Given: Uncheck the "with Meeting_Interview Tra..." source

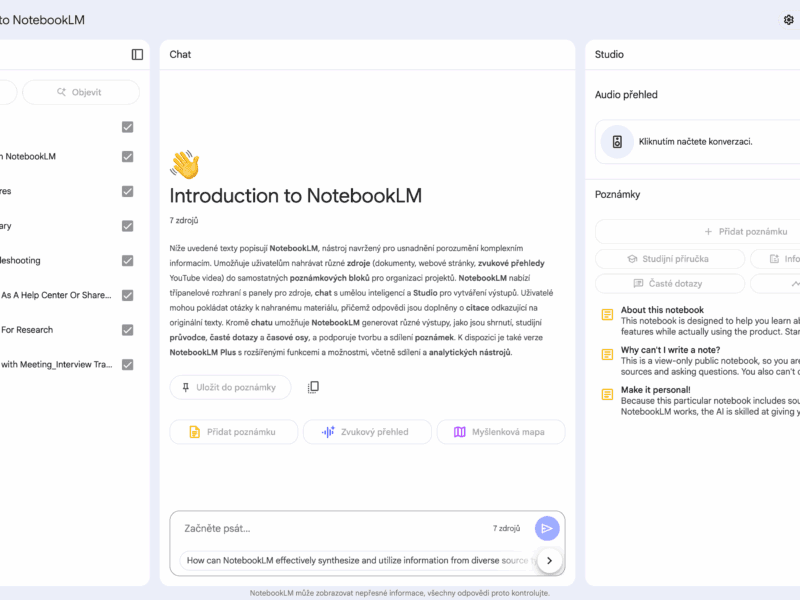Looking at the screenshot, I should (128, 365).
